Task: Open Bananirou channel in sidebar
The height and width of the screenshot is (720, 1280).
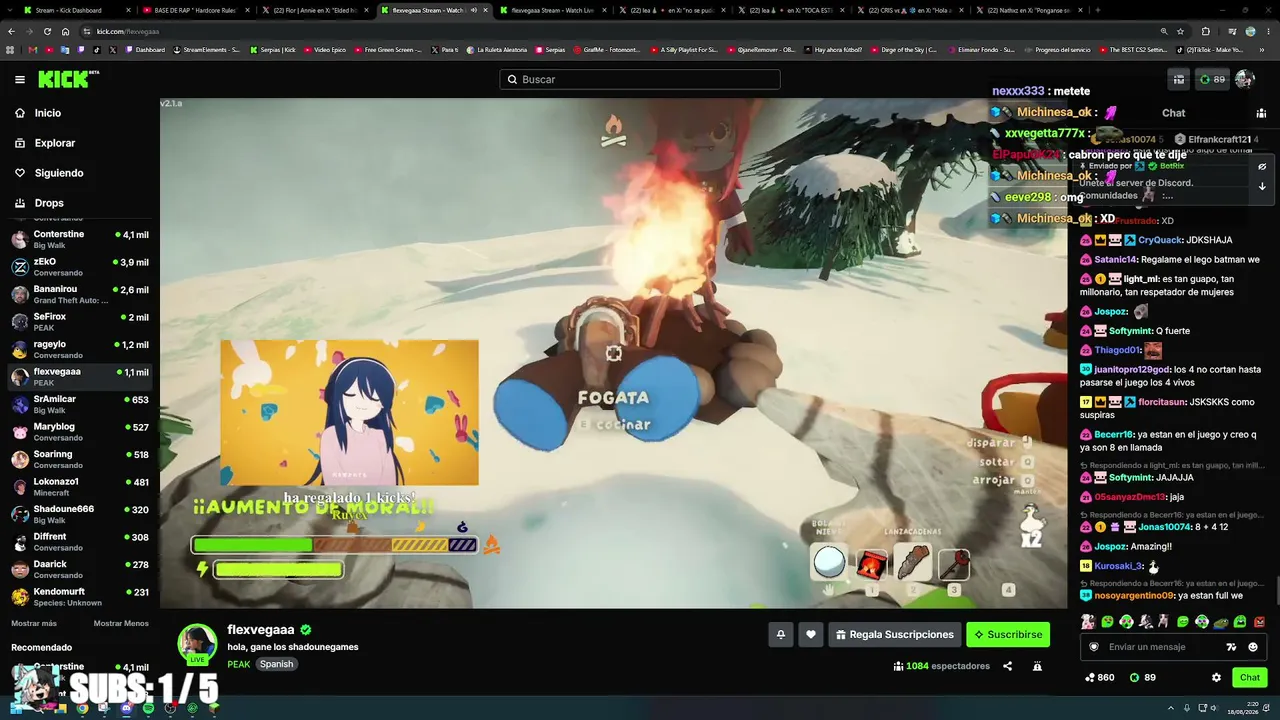Action: tap(80, 294)
